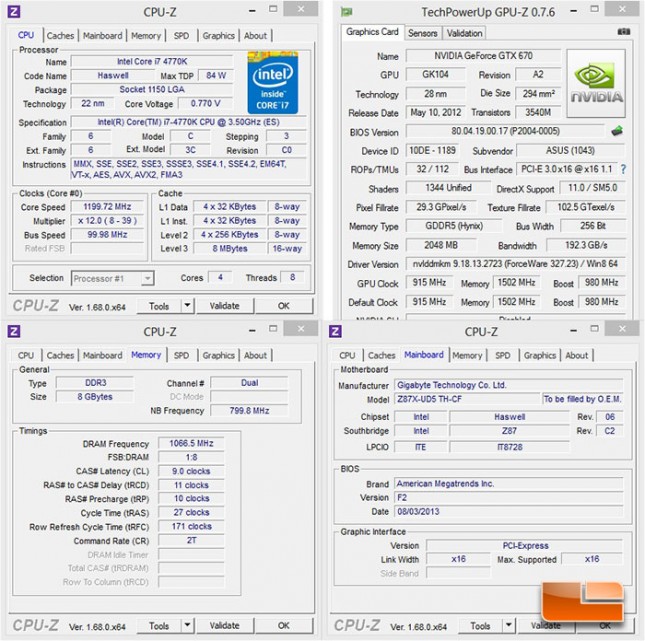Click Validate button in Memory window
The image size is (645, 641).
pos(225,626)
